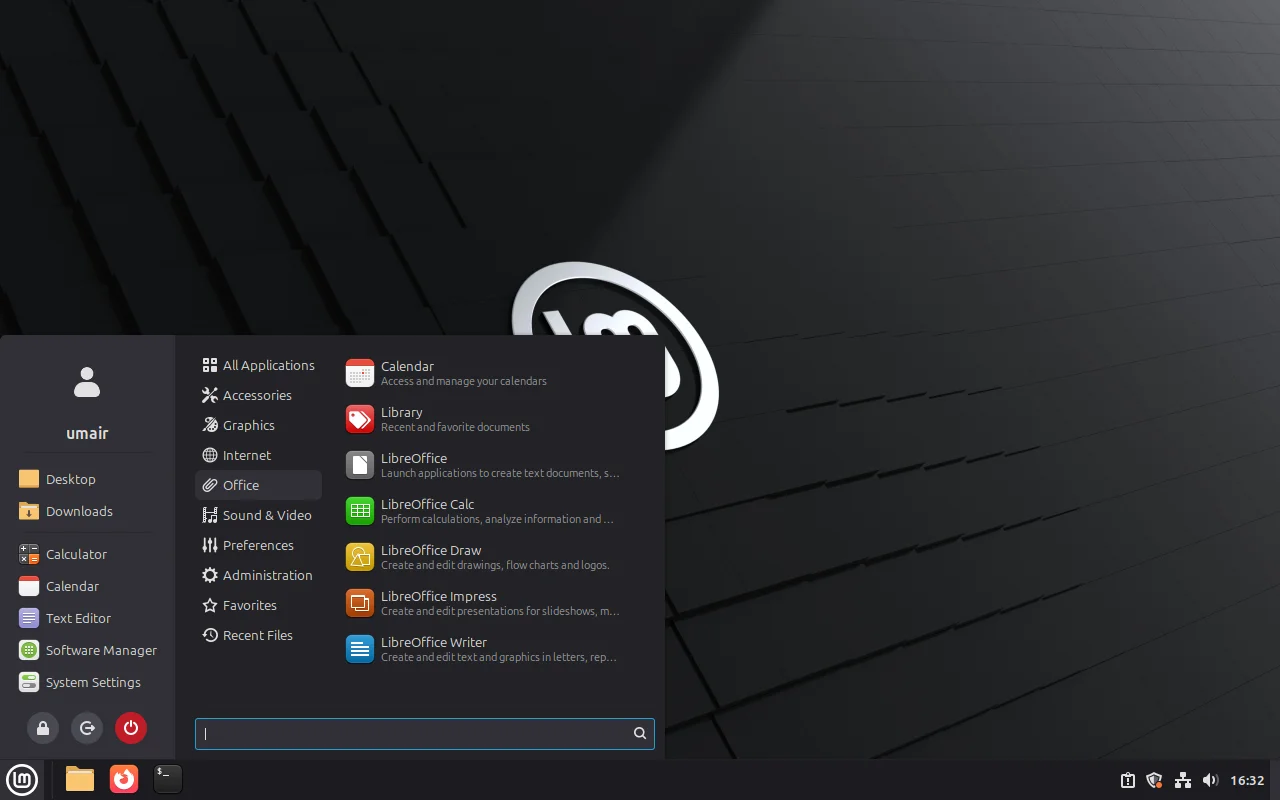This screenshot has width=1280, height=800.
Task: Click 'Create and edit drawings, flow charts and logos.'
Action: point(495,565)
